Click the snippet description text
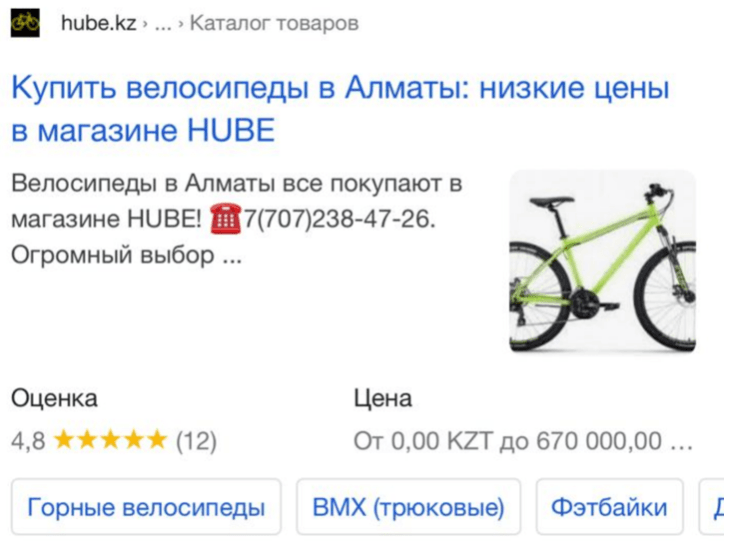The width and height of the screenshot is (756, 542). (236, 219)
